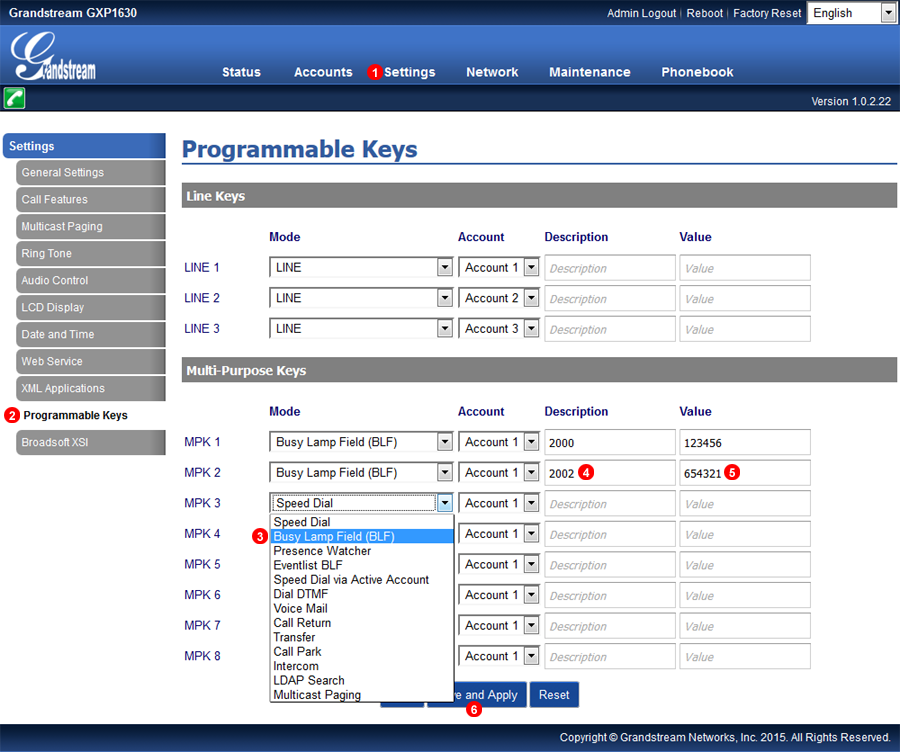900x752 pixels.
Task: Click the green phone handset icon
Action: 14,98
